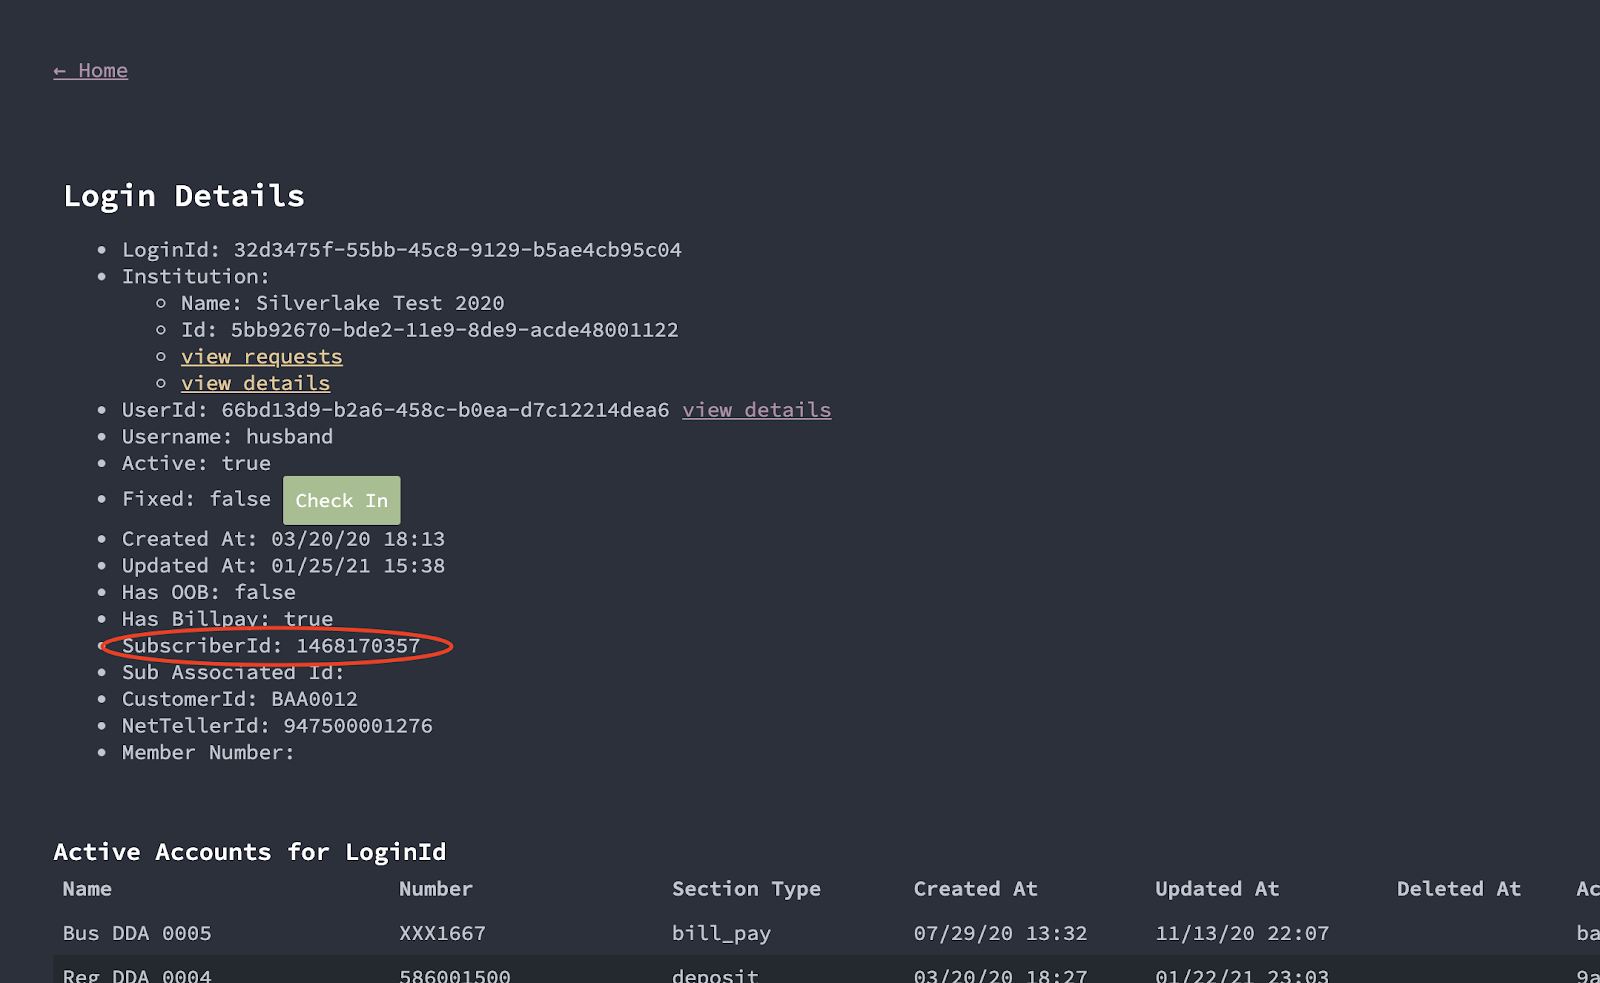Open the institution's view requests link

(261, 357)
